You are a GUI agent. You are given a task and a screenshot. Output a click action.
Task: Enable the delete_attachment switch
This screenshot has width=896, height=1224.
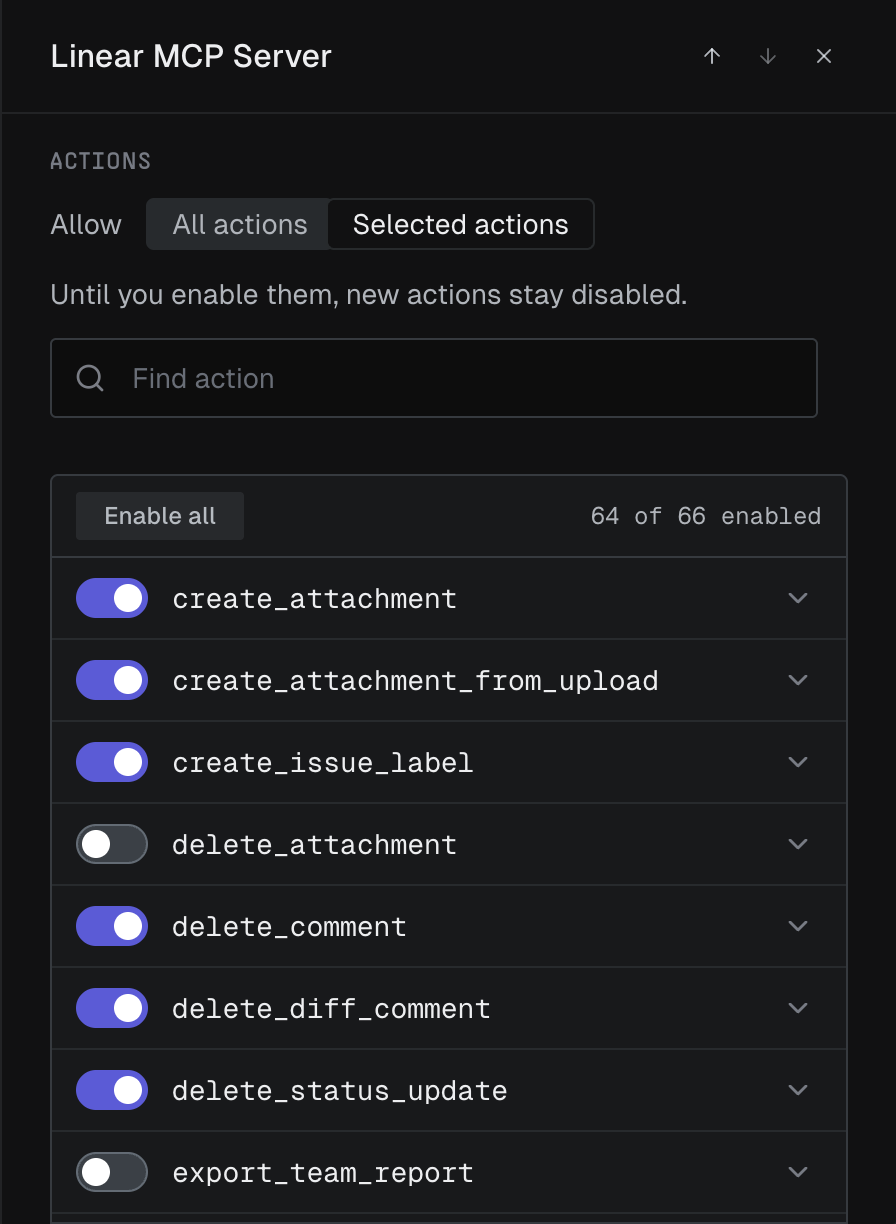(x=112, y=844)
